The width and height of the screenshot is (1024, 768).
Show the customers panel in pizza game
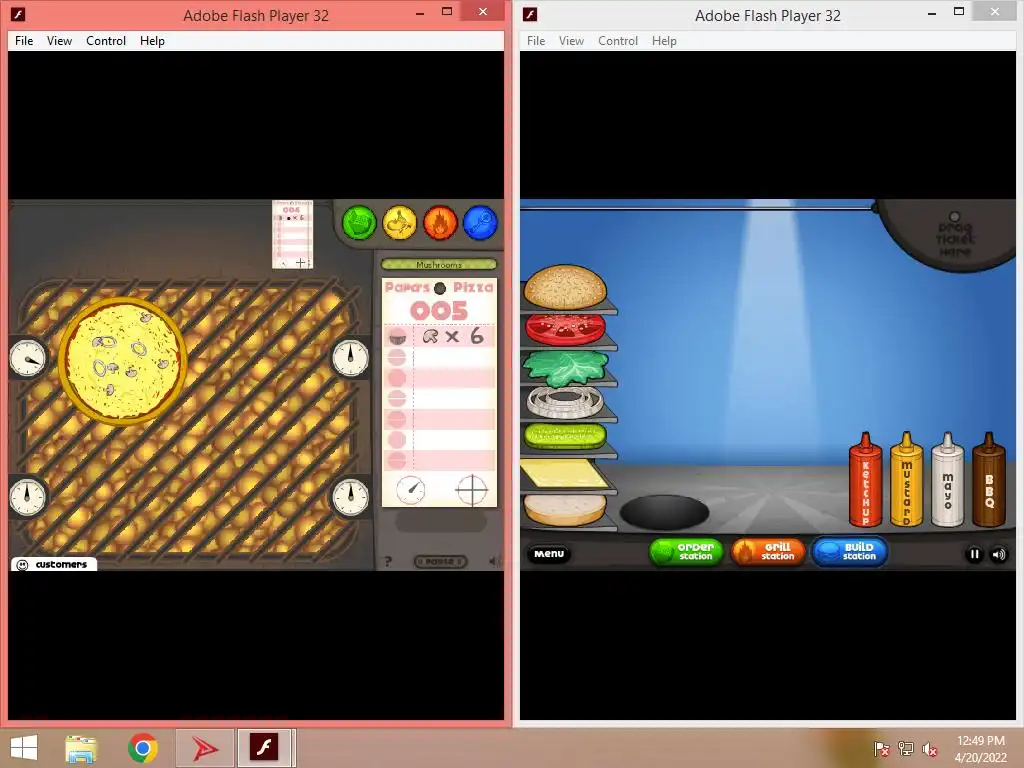click(x=54, y=564)
